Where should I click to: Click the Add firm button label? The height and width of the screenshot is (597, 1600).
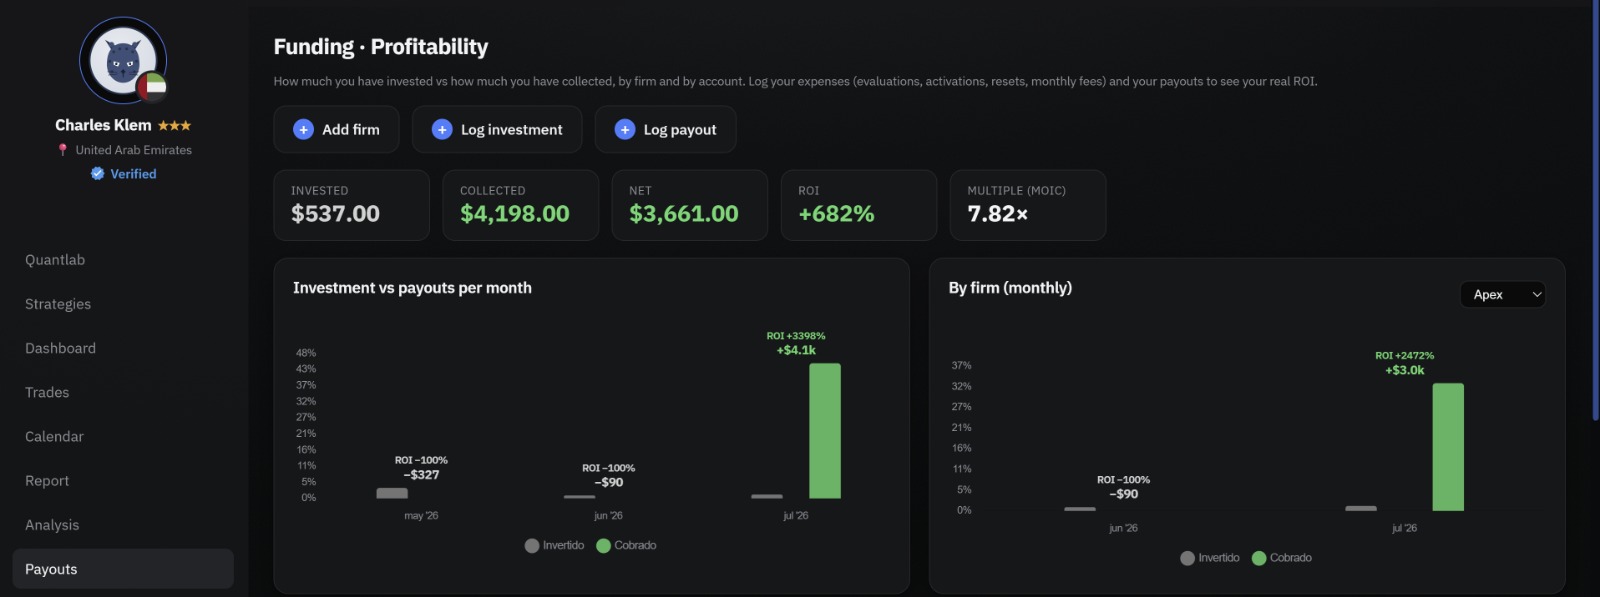351,130
